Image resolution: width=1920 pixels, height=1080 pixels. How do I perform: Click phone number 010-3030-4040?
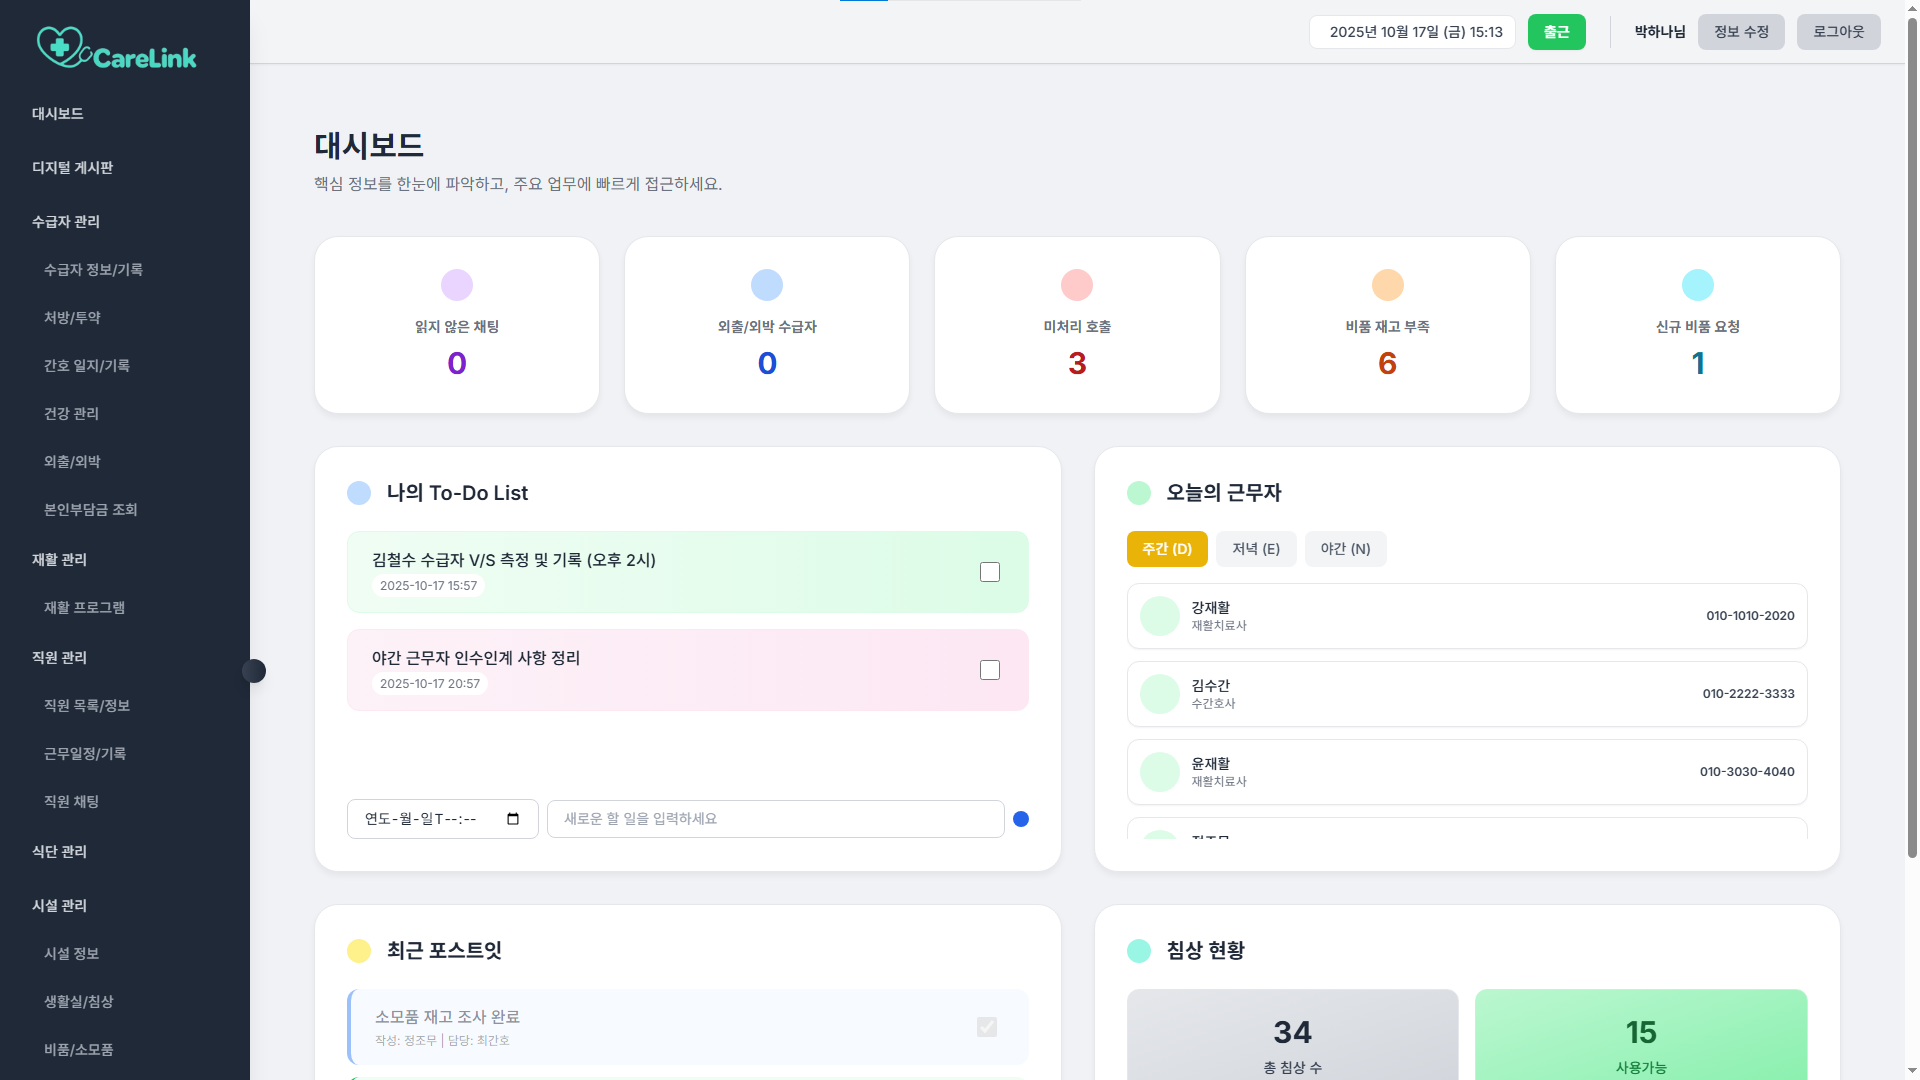click(1747, 772)
